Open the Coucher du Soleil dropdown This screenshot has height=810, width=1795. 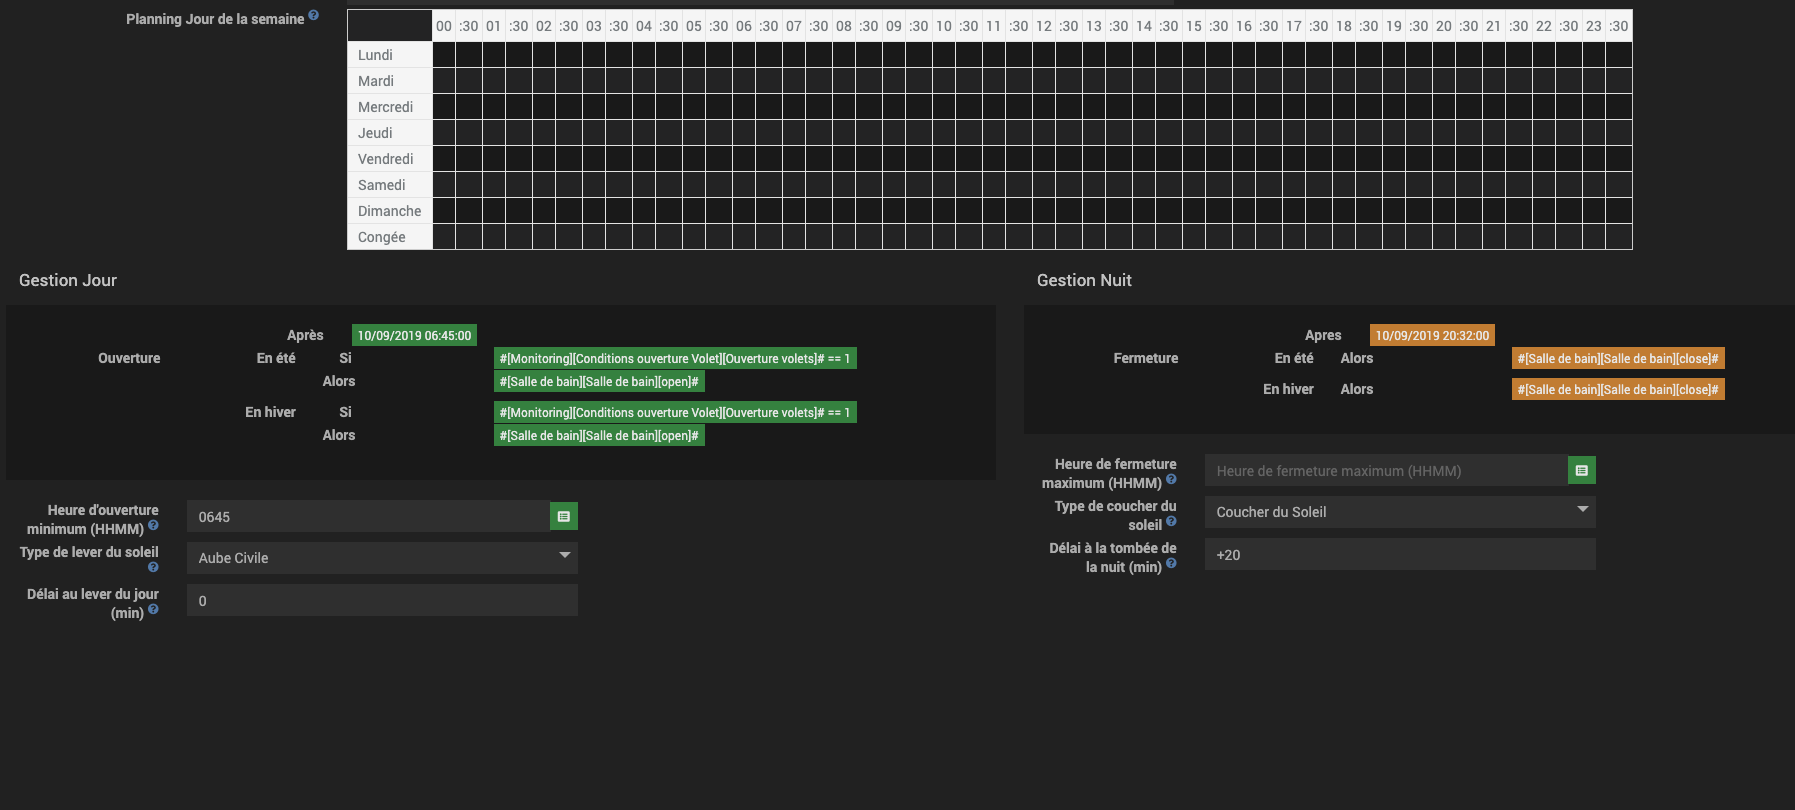(x=1400, y=512)
